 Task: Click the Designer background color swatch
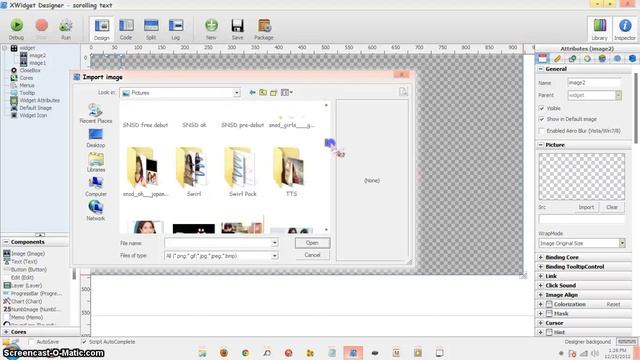pos(627,342)
